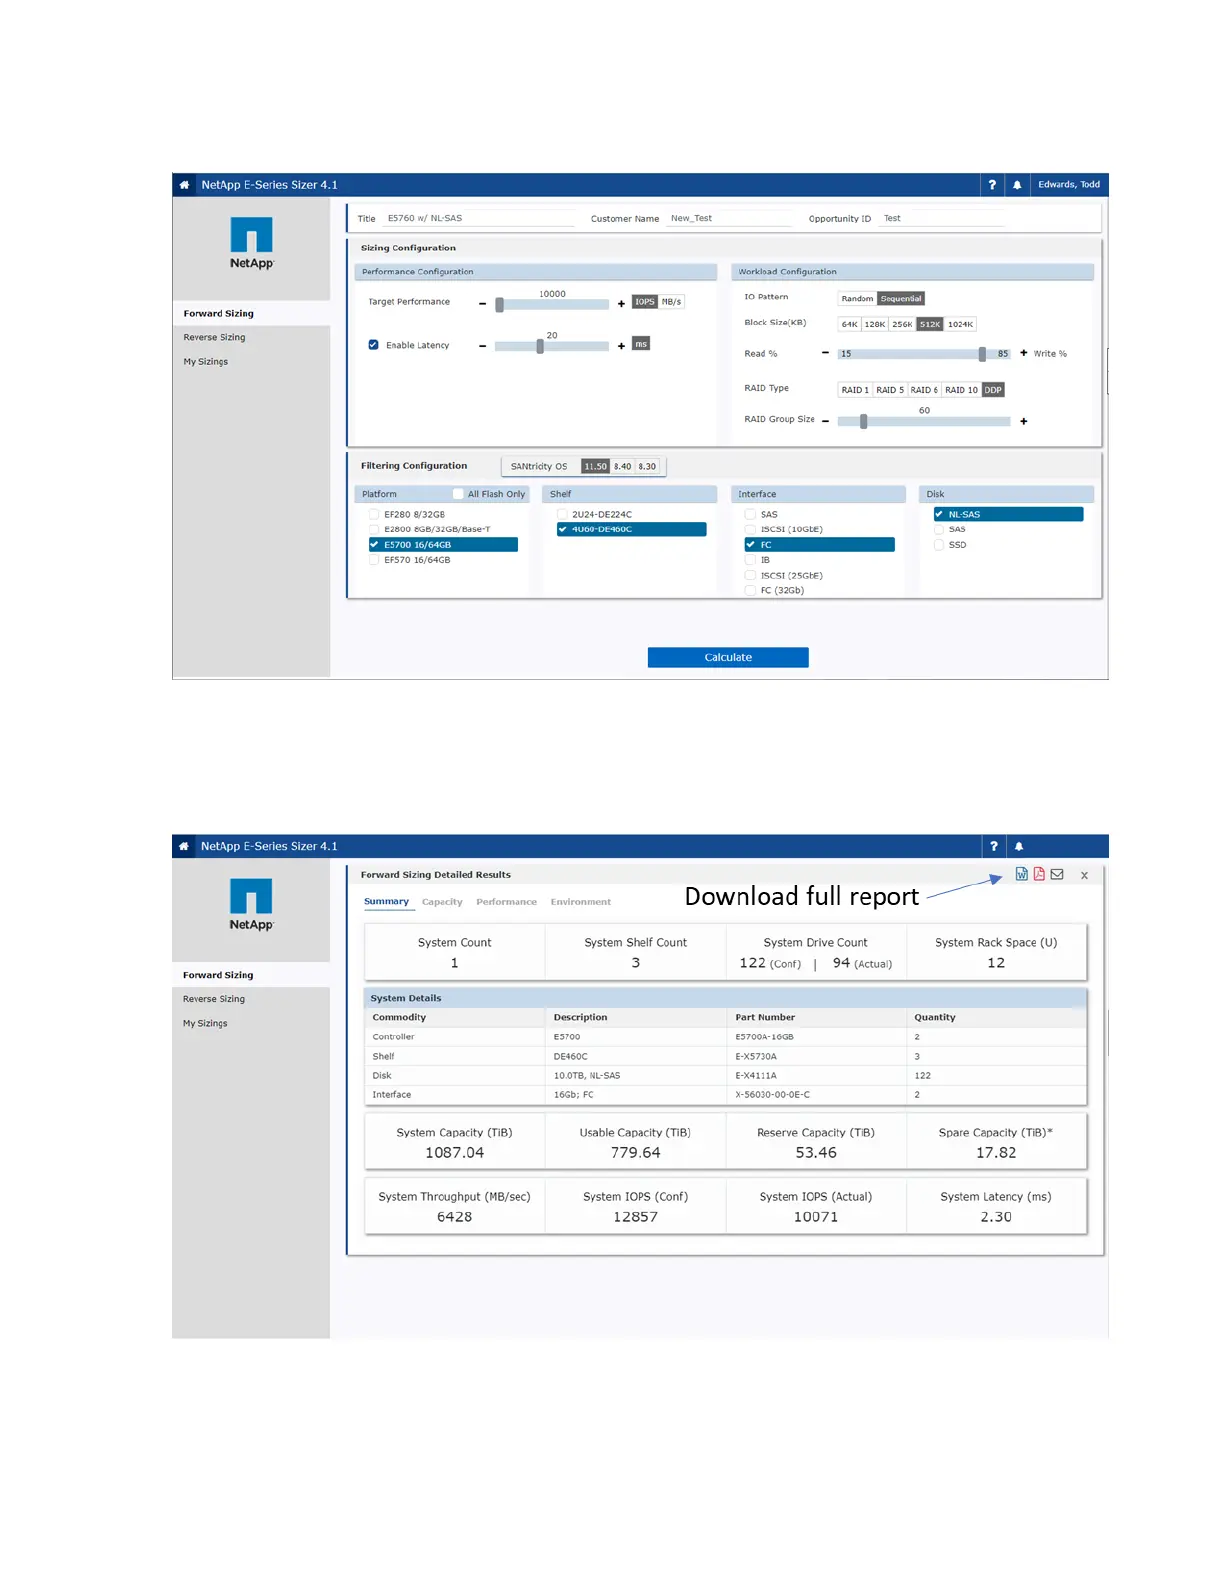Enable the All Flash Only checkbox
Image resolution: width=1224 pixels, height=1584 pixels.
click(458, 494)
